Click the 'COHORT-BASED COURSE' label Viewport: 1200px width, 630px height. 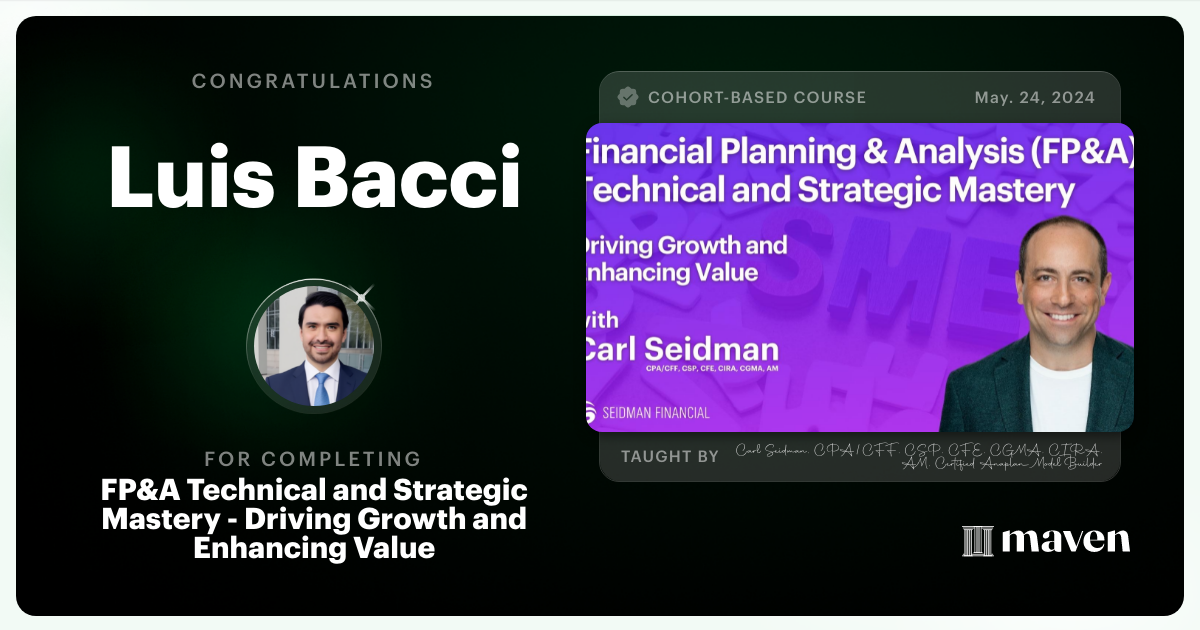pyautogui.click(x=757, y=97)
